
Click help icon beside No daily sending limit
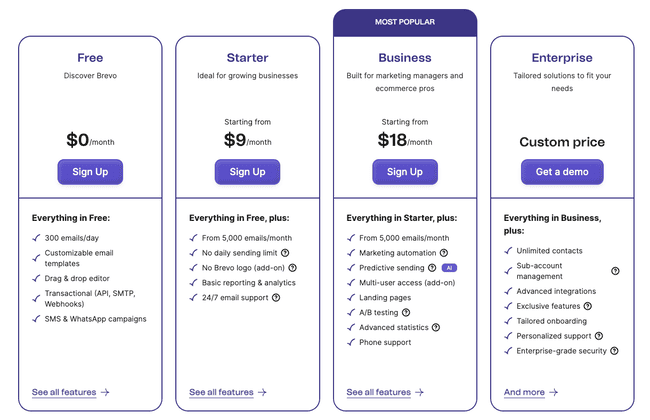[x=286, y=253]
